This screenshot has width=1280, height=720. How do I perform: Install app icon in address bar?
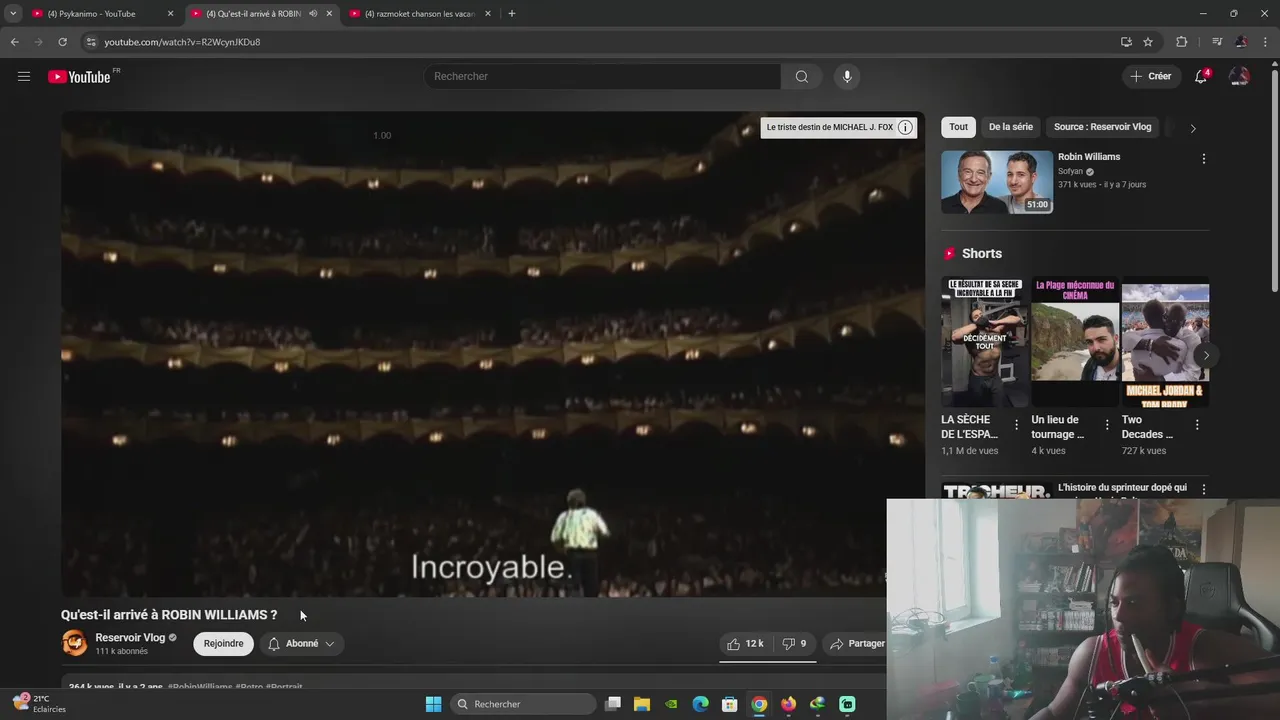pos(1126,42)
